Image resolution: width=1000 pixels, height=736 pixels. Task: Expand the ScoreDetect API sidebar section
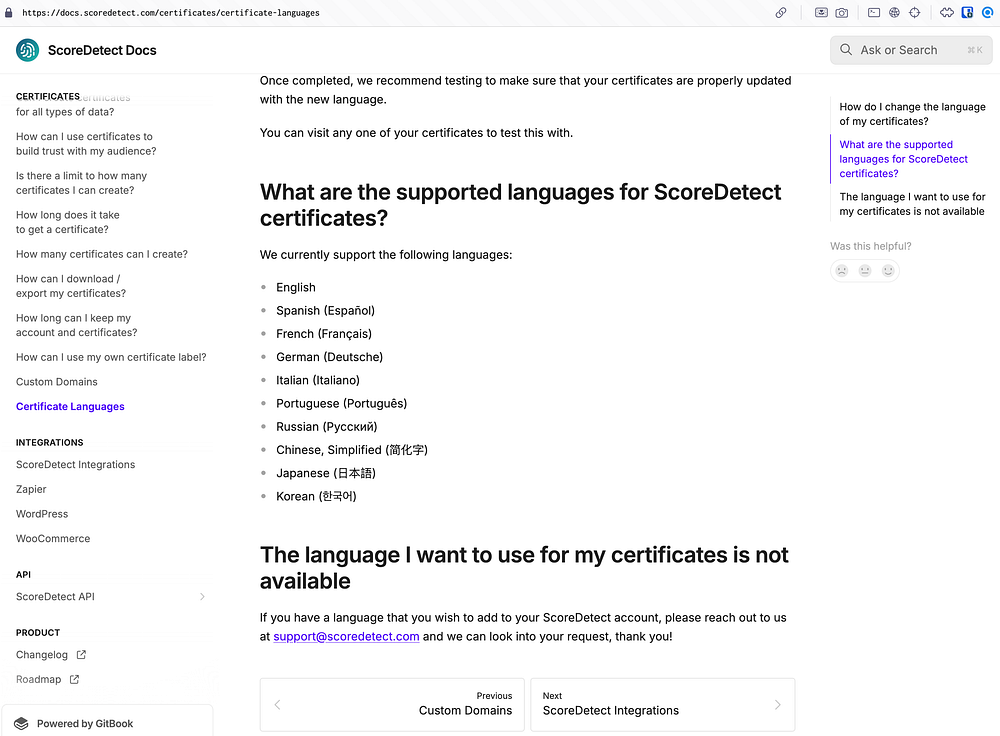[202, 596]
